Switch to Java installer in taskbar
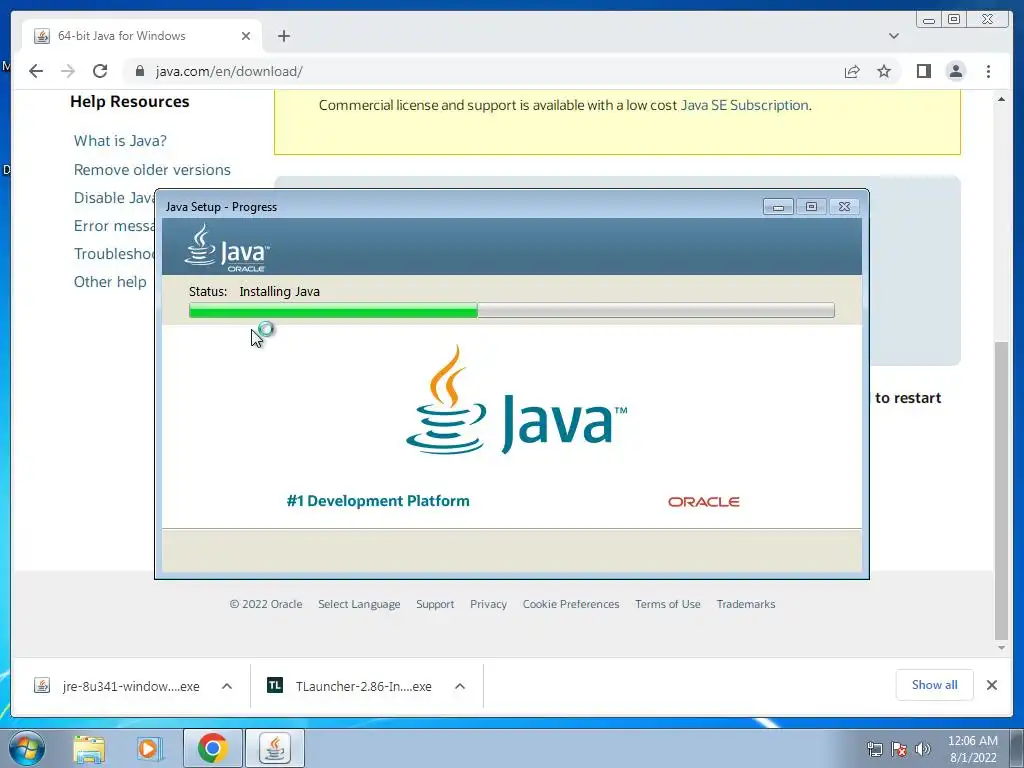This screenshot has width=1024, height=768. (x=275, y=749)
